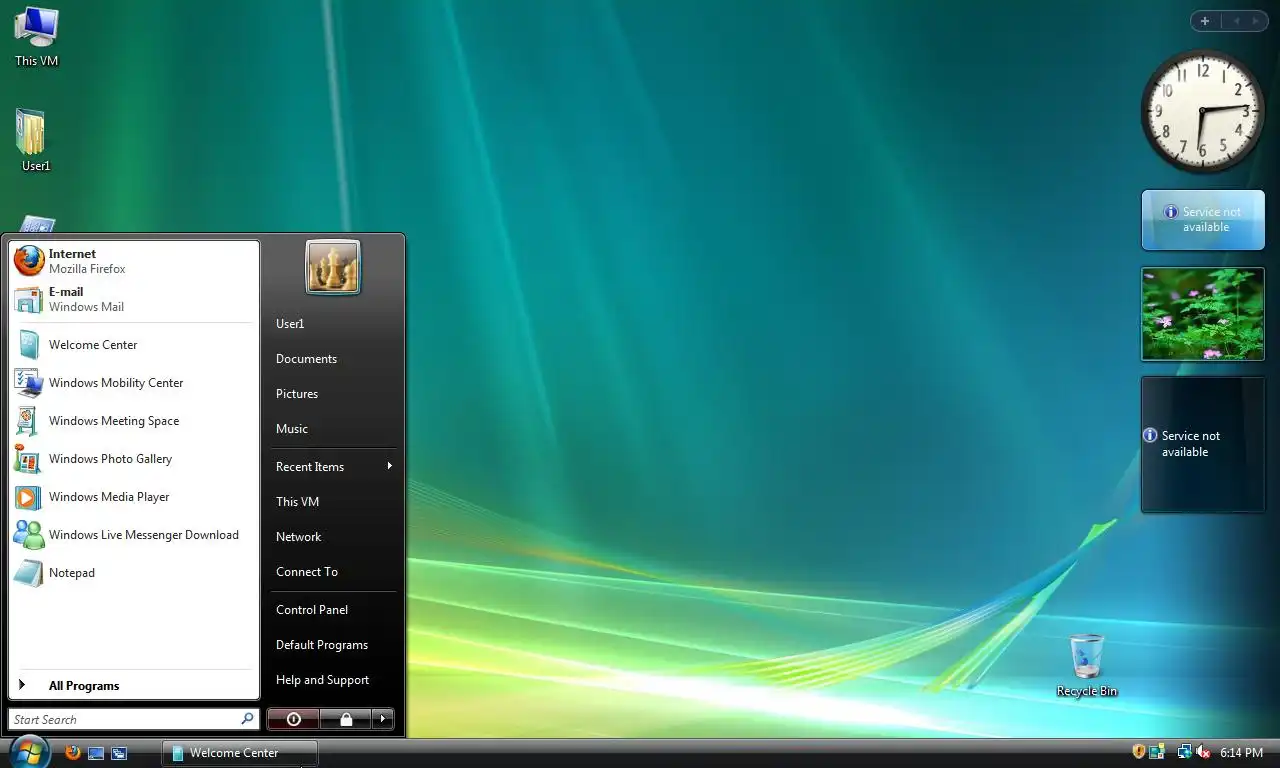Click the Start orb button
This screenshot has width=1280, height=768.
click(29, 751)
